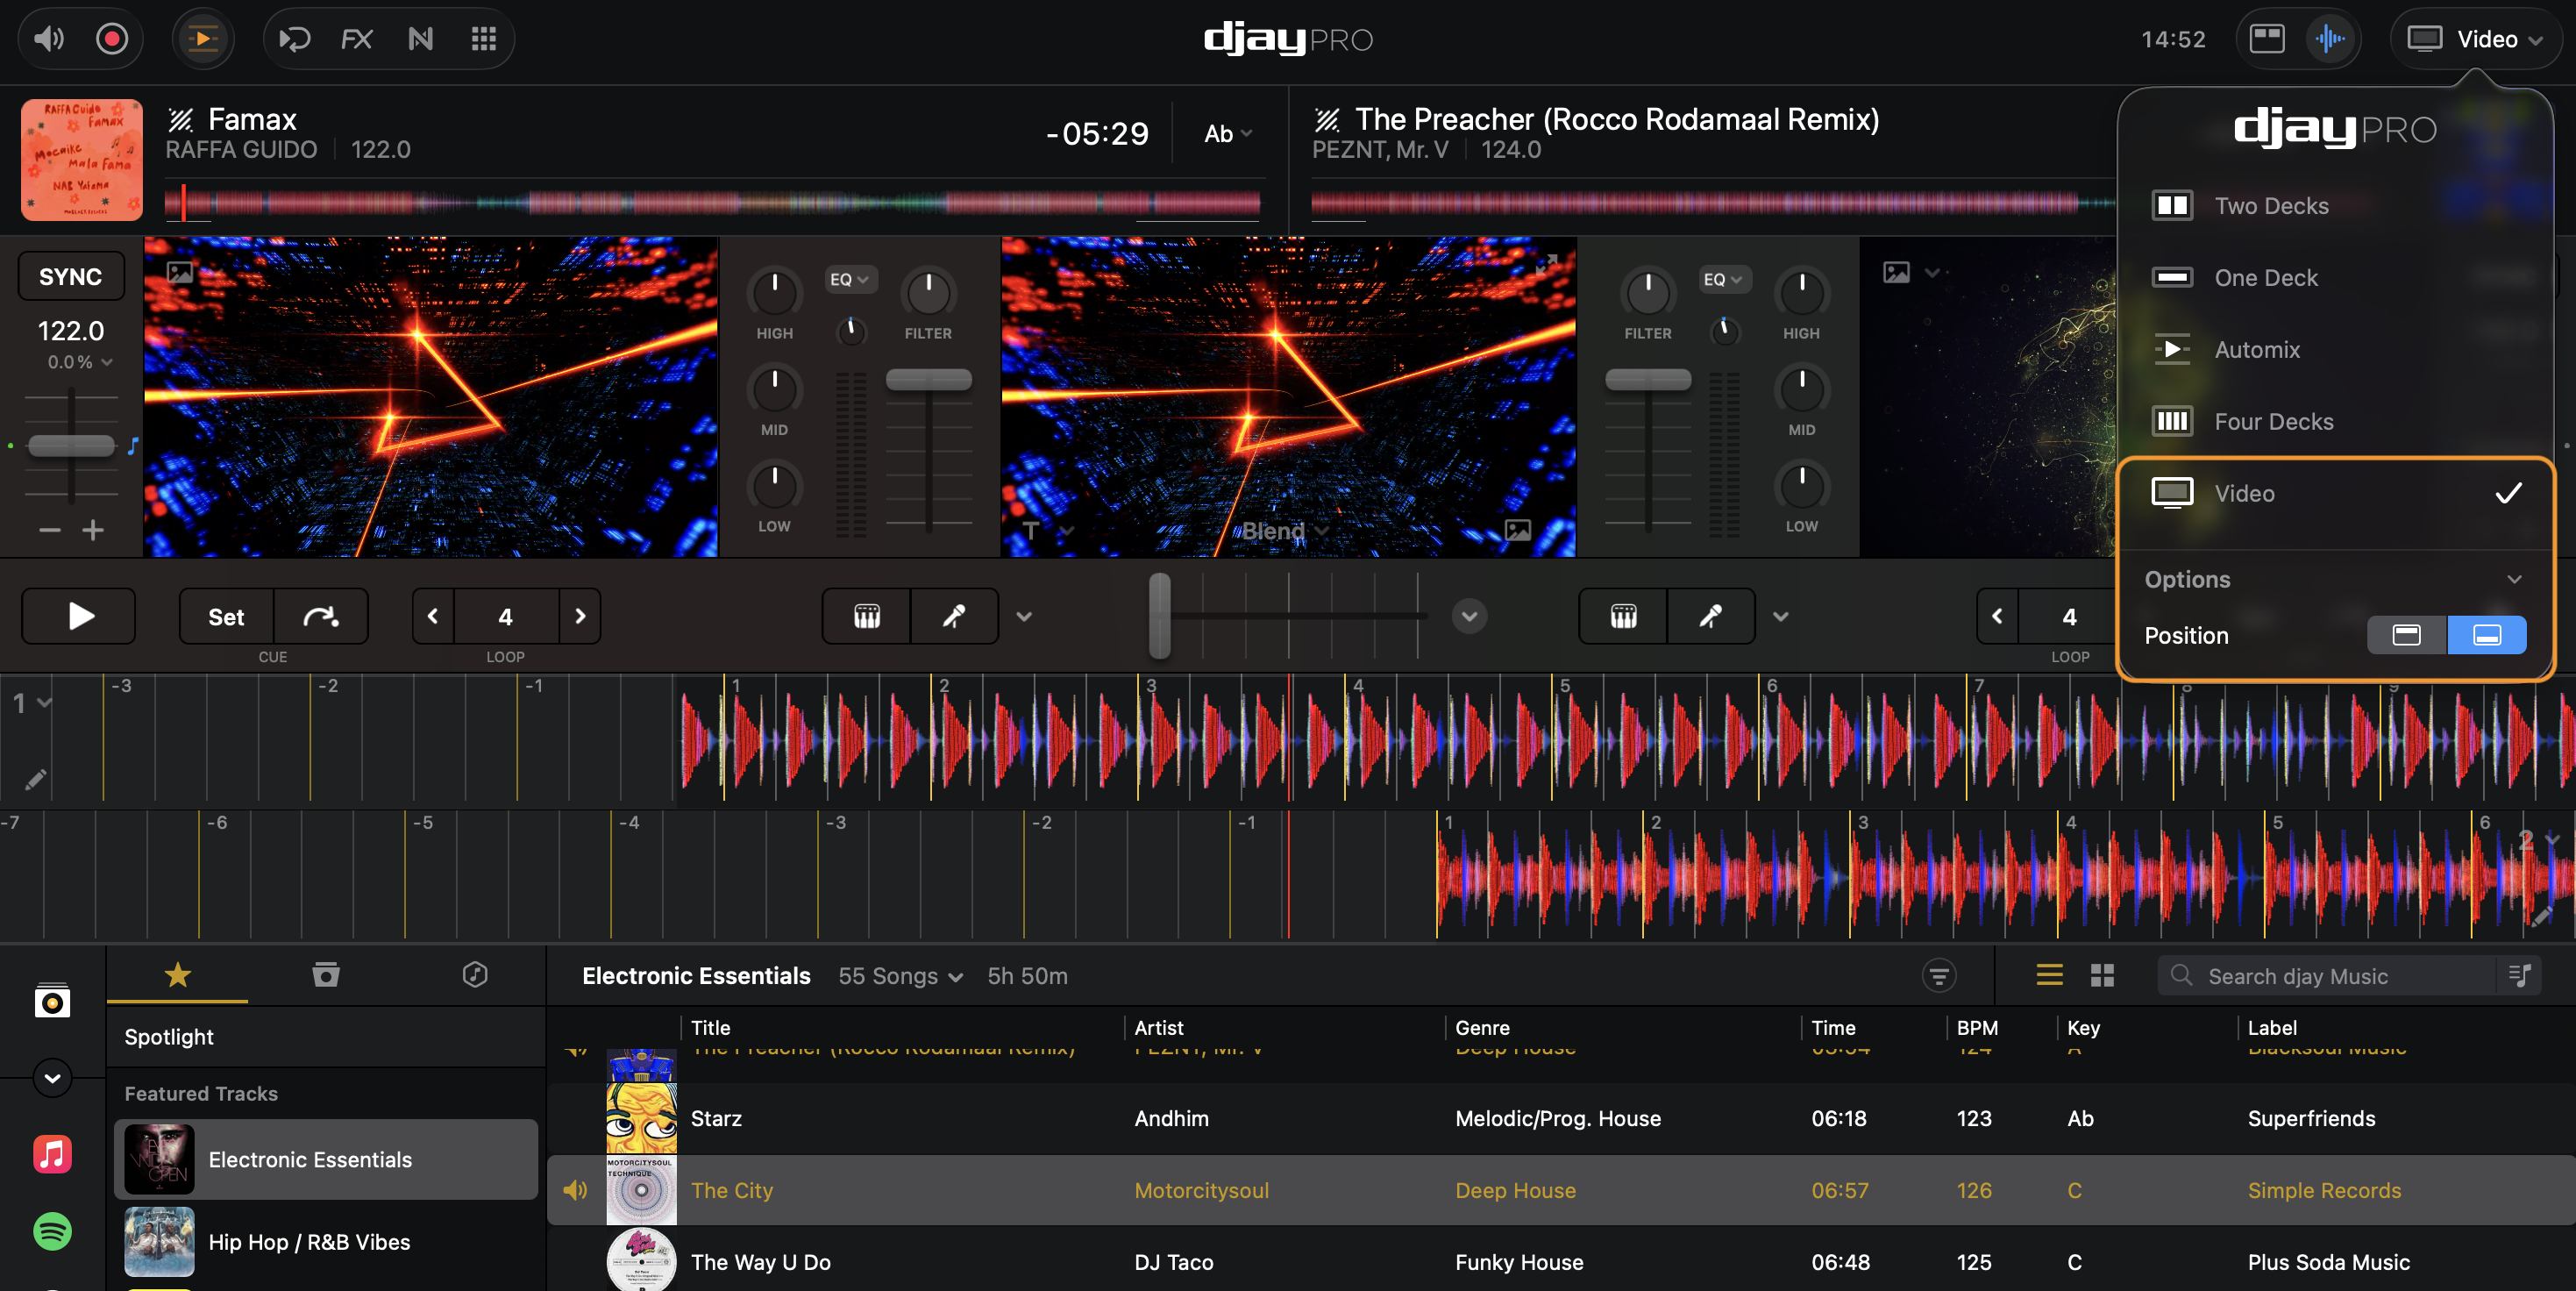Image resolution: width=2576 pixels, height=1291 pixels.
Task: Click the jump-to-cue arrow button
Action: click(320, 617)
